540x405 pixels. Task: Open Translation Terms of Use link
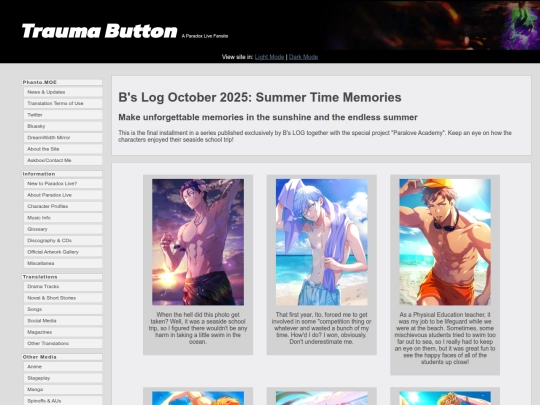(x=63, y=103)
